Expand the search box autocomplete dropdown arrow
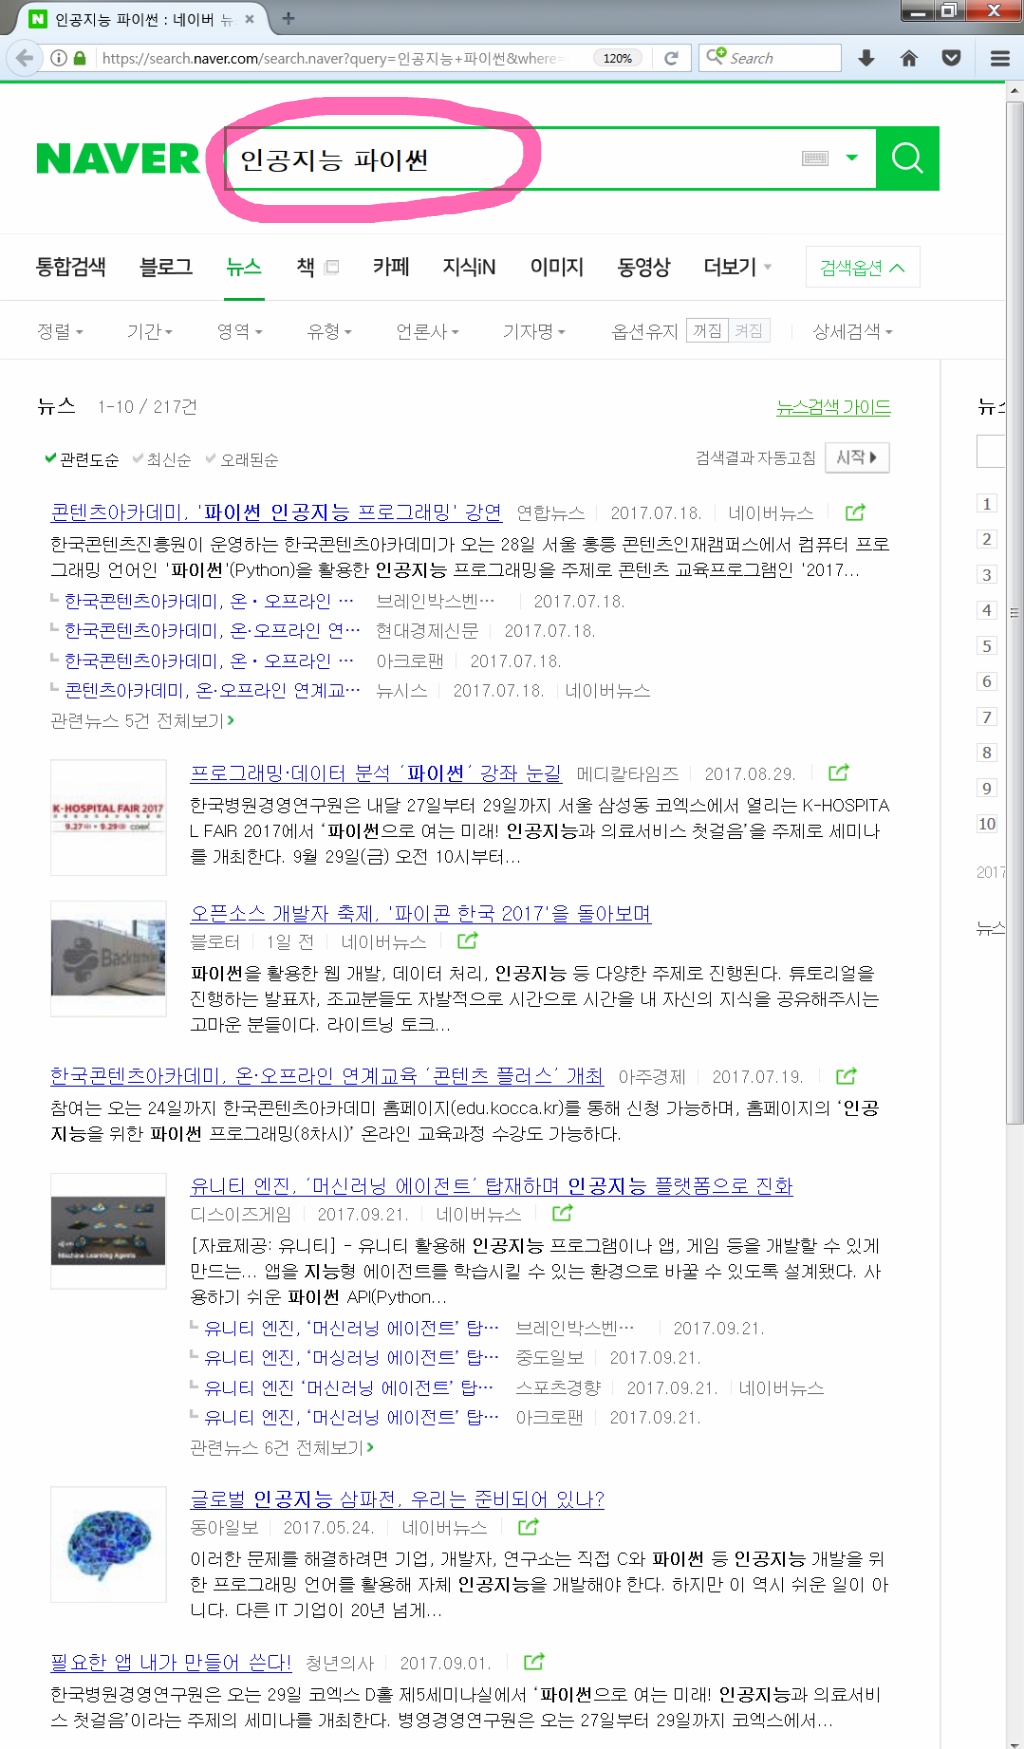Screen dimensions: 1024x1749 [852, 157]
